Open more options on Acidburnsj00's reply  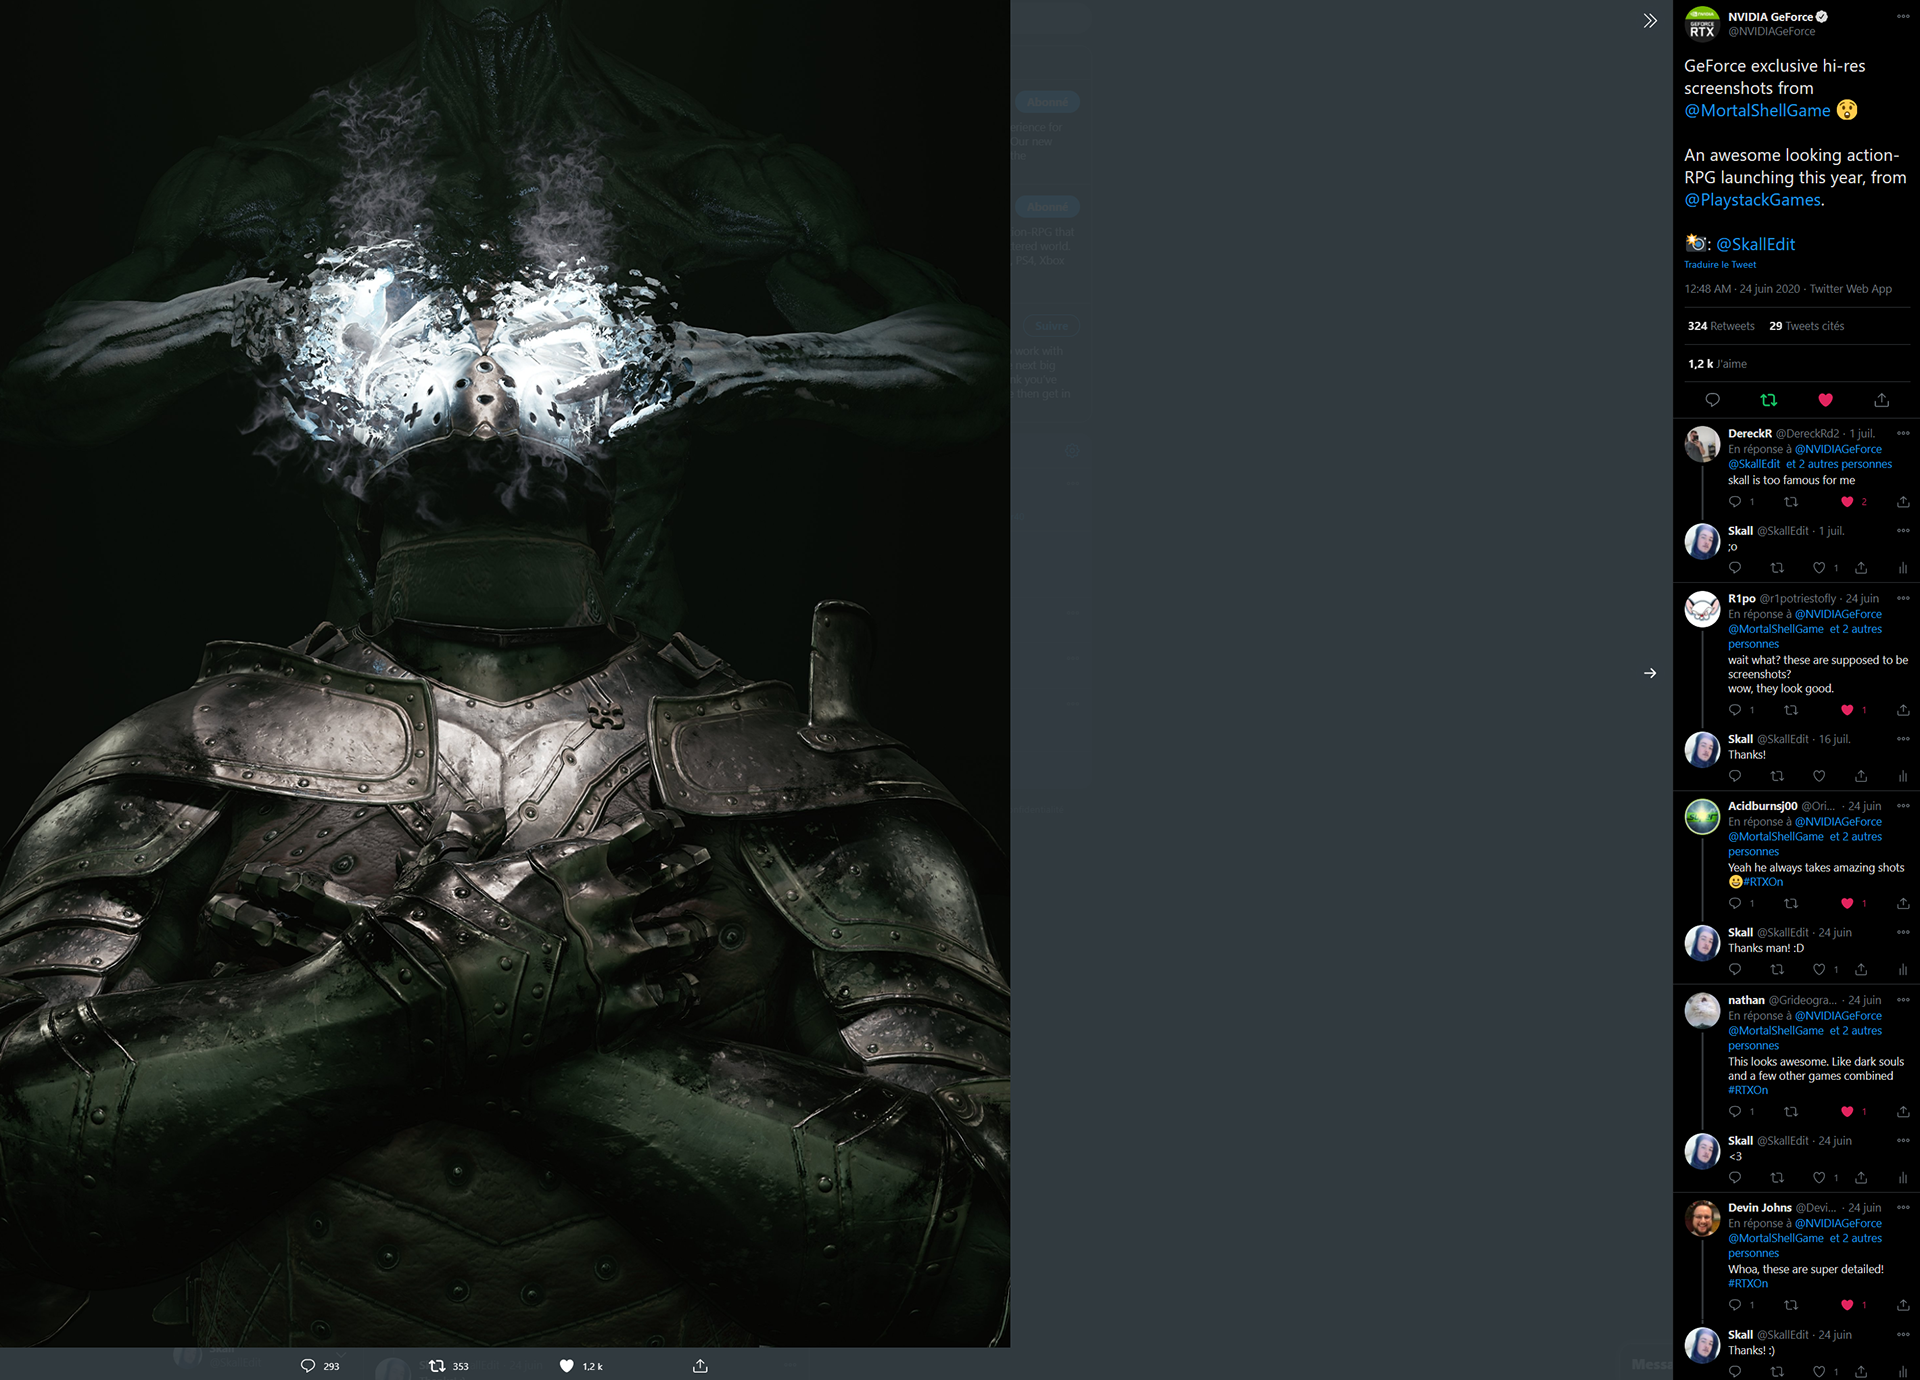tap(1903, 806)
